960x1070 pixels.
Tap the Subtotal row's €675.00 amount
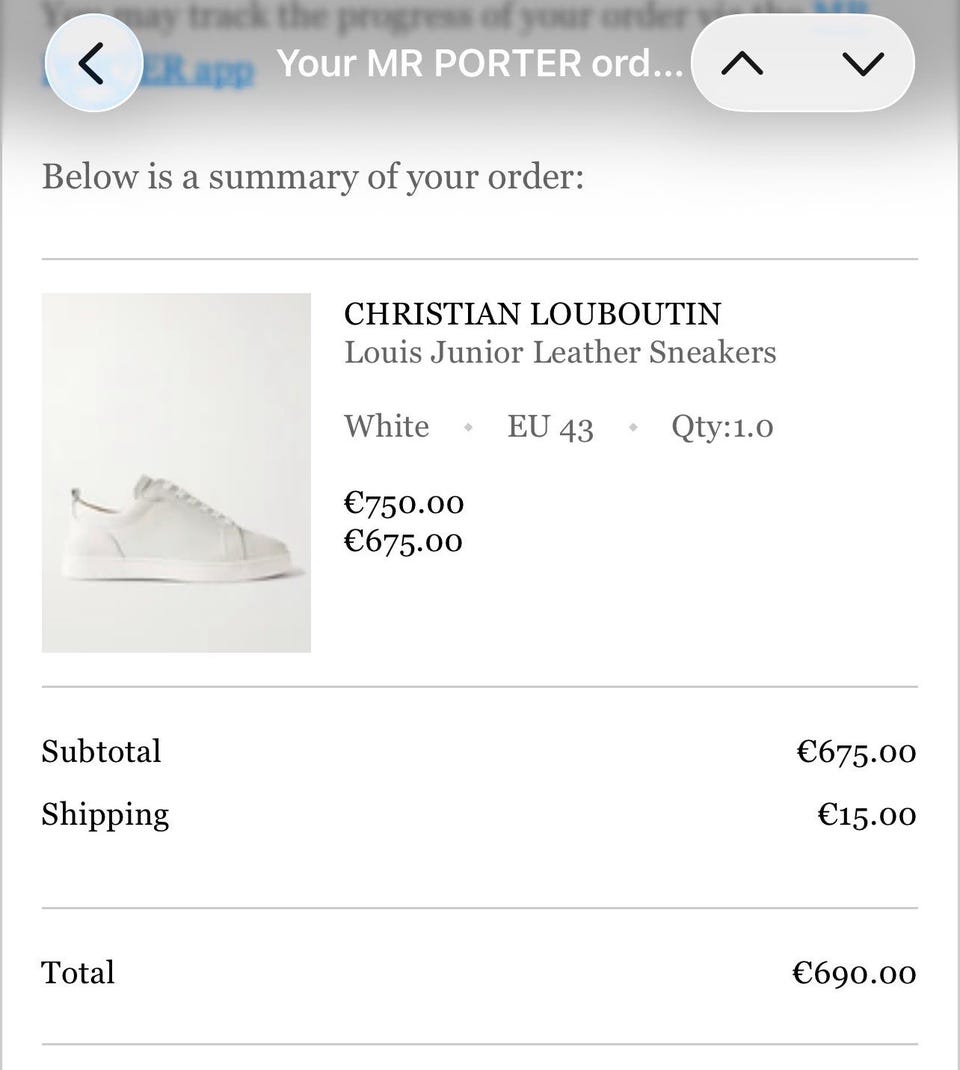[856, 752]
